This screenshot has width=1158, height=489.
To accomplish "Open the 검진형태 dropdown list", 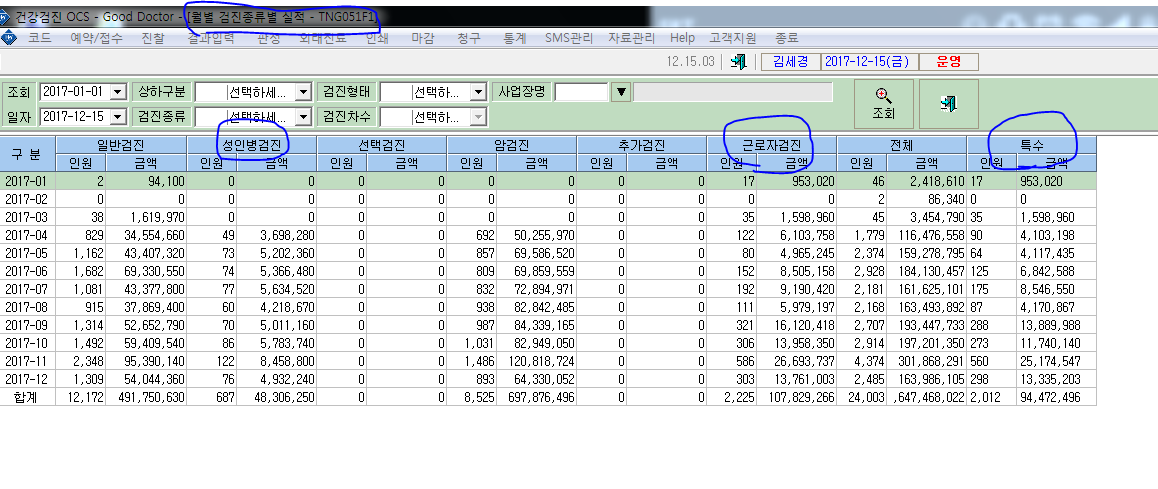I will pos(479,92).
